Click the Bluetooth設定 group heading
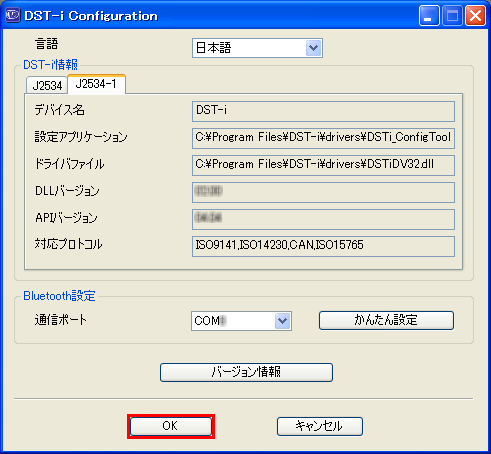The width and height of the screenshot is (491, 454). point(59,296)
